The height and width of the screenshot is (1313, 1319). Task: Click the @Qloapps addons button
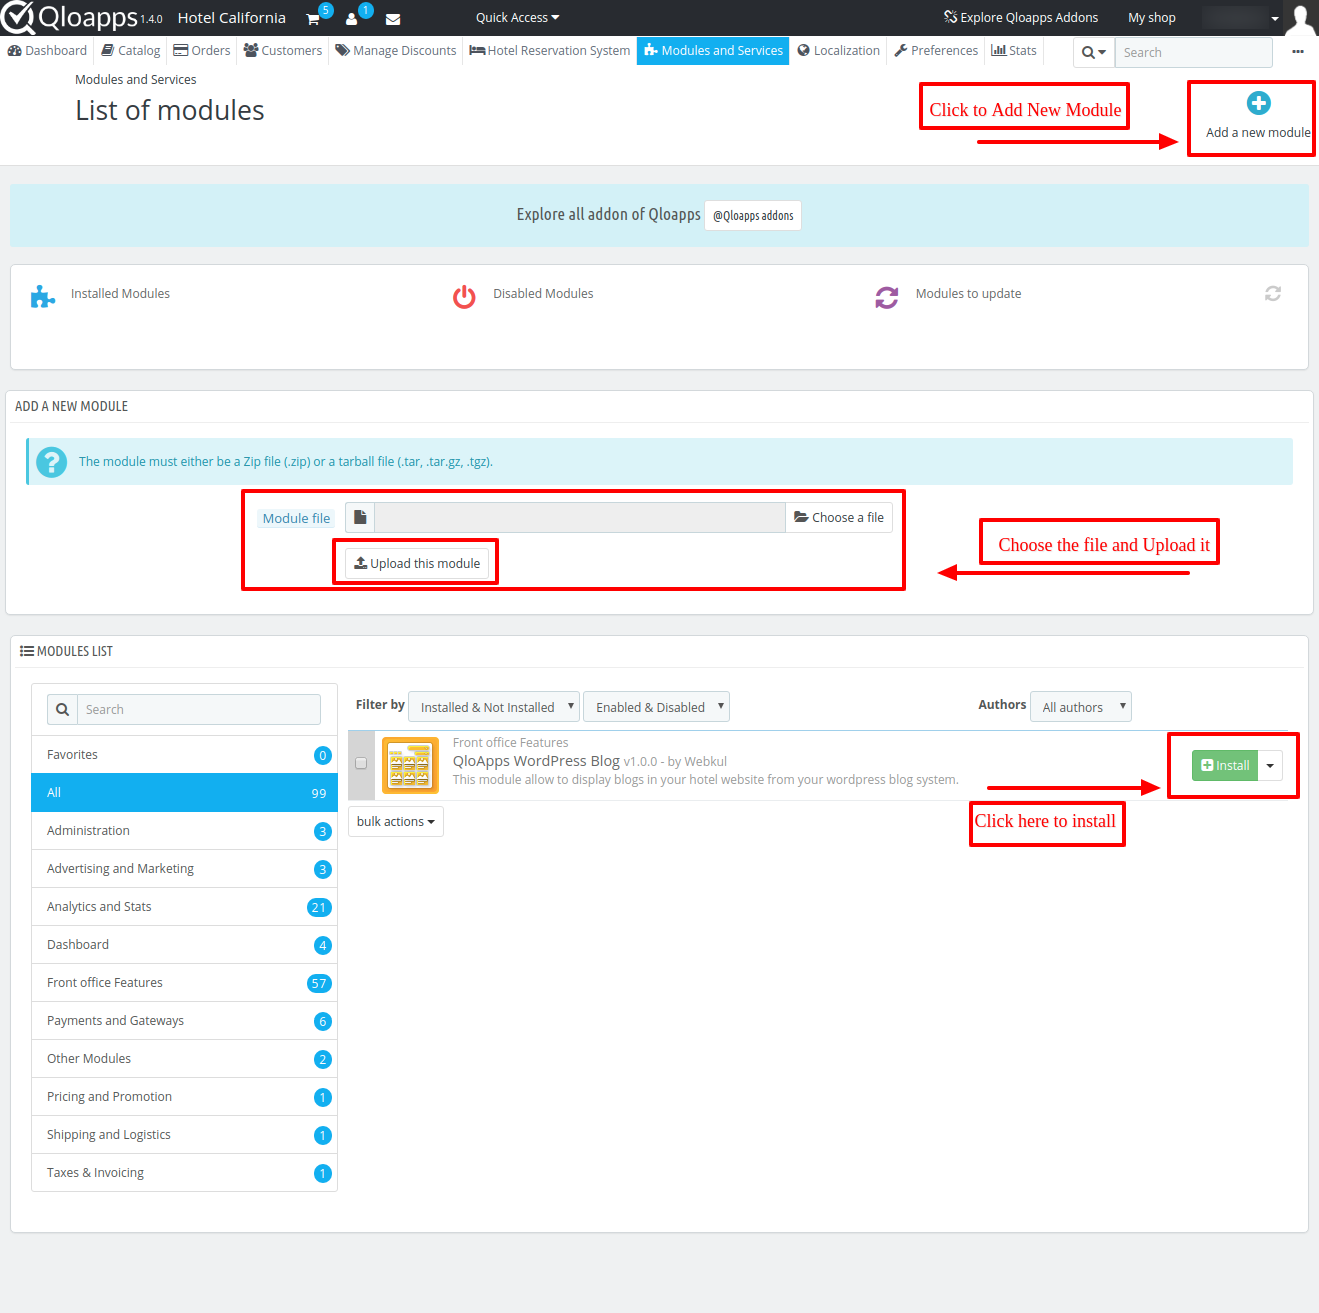pos(753,216)
